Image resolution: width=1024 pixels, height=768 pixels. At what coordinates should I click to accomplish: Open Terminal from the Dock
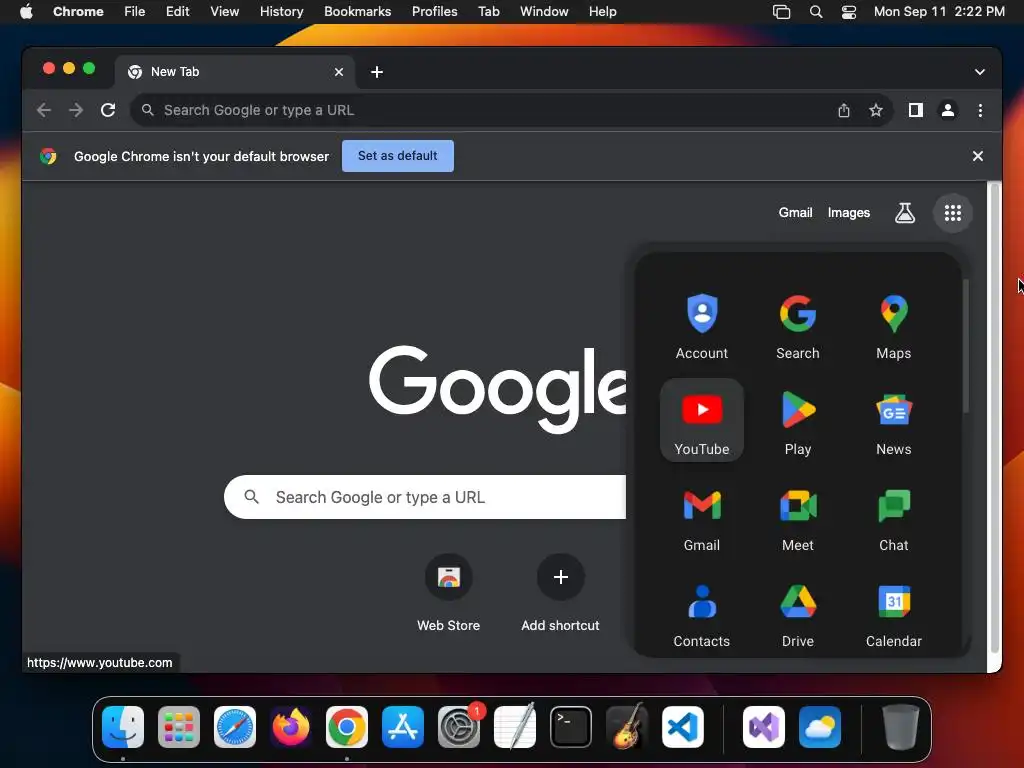coord(571,727)
